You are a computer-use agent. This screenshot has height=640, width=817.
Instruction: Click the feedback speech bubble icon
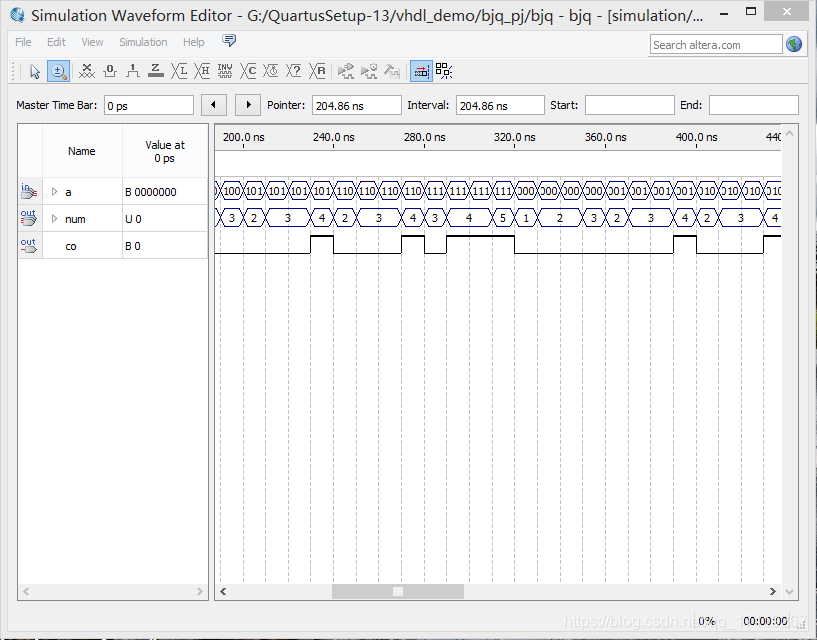coord(229,41)
